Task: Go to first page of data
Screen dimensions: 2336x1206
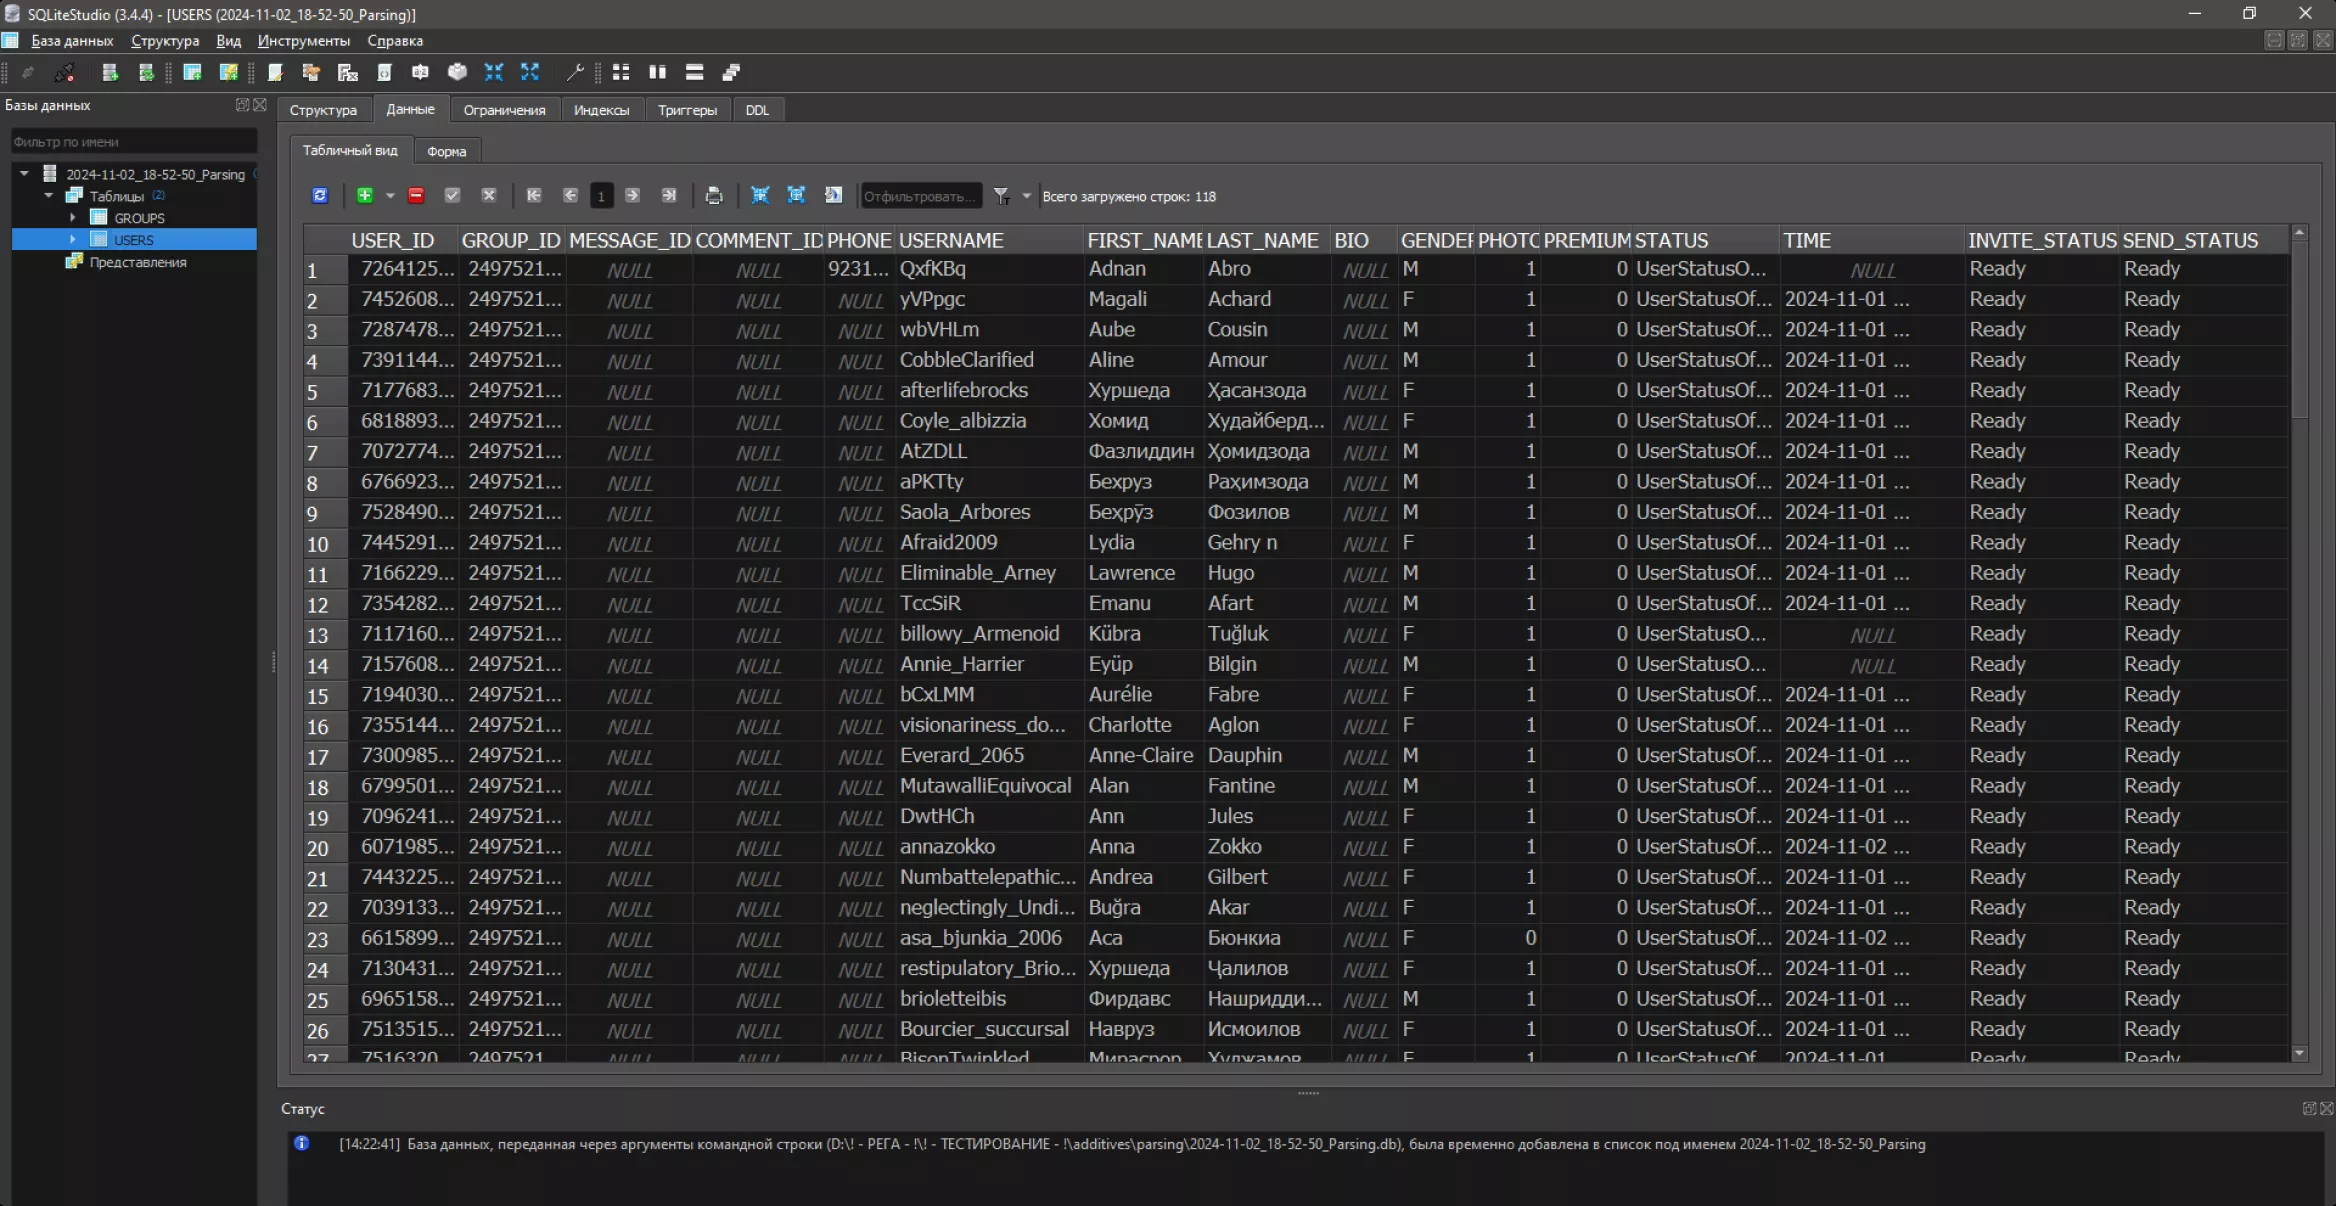Action: pos(534,196)
